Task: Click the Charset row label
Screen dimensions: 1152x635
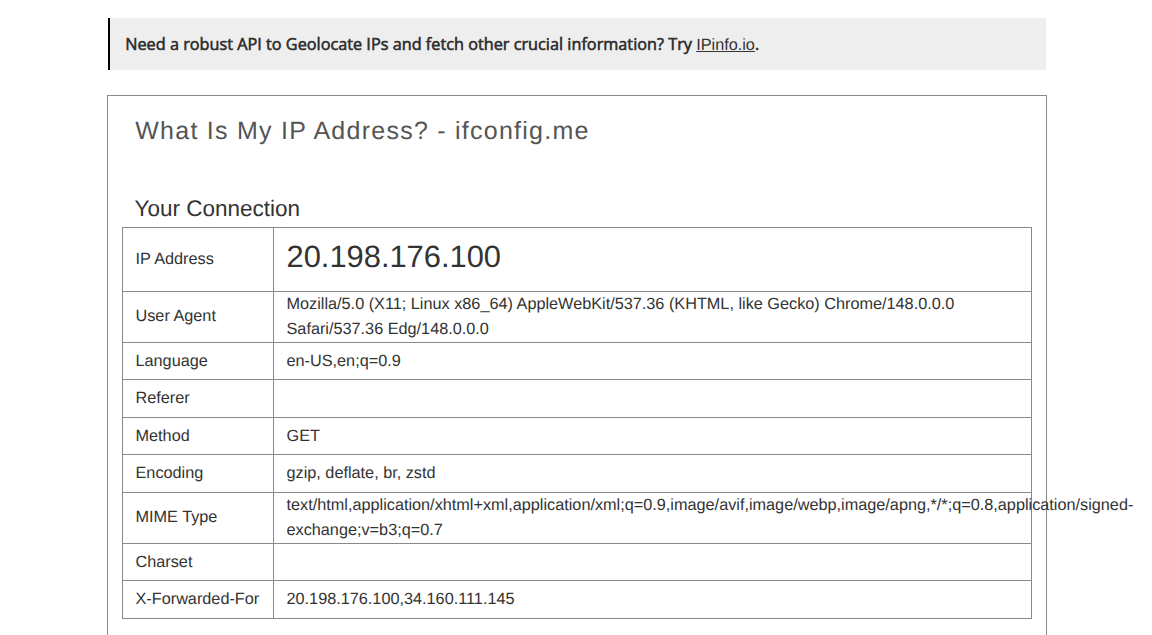Action: [164, 562]
